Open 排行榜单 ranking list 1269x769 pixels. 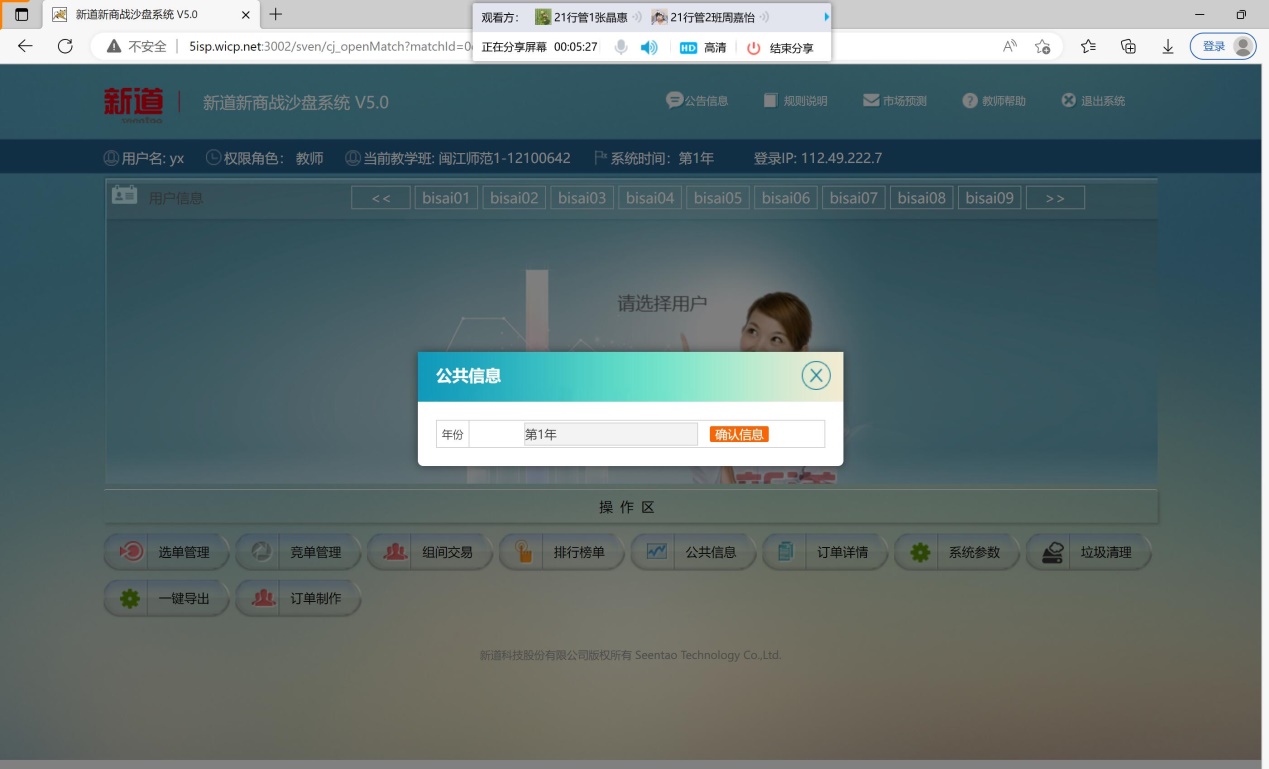pos(562,552)
